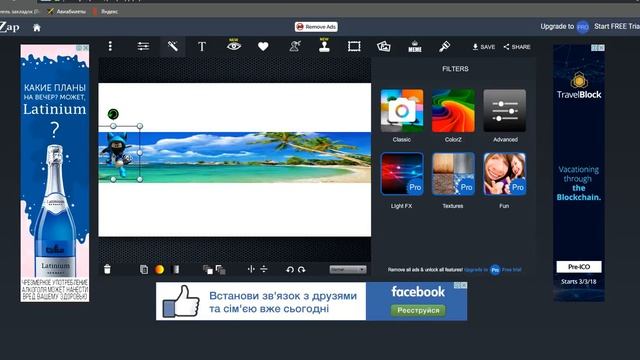Select the magic wand filters tool
This screenshot has height=360, width=640.
tap(173, 46)
